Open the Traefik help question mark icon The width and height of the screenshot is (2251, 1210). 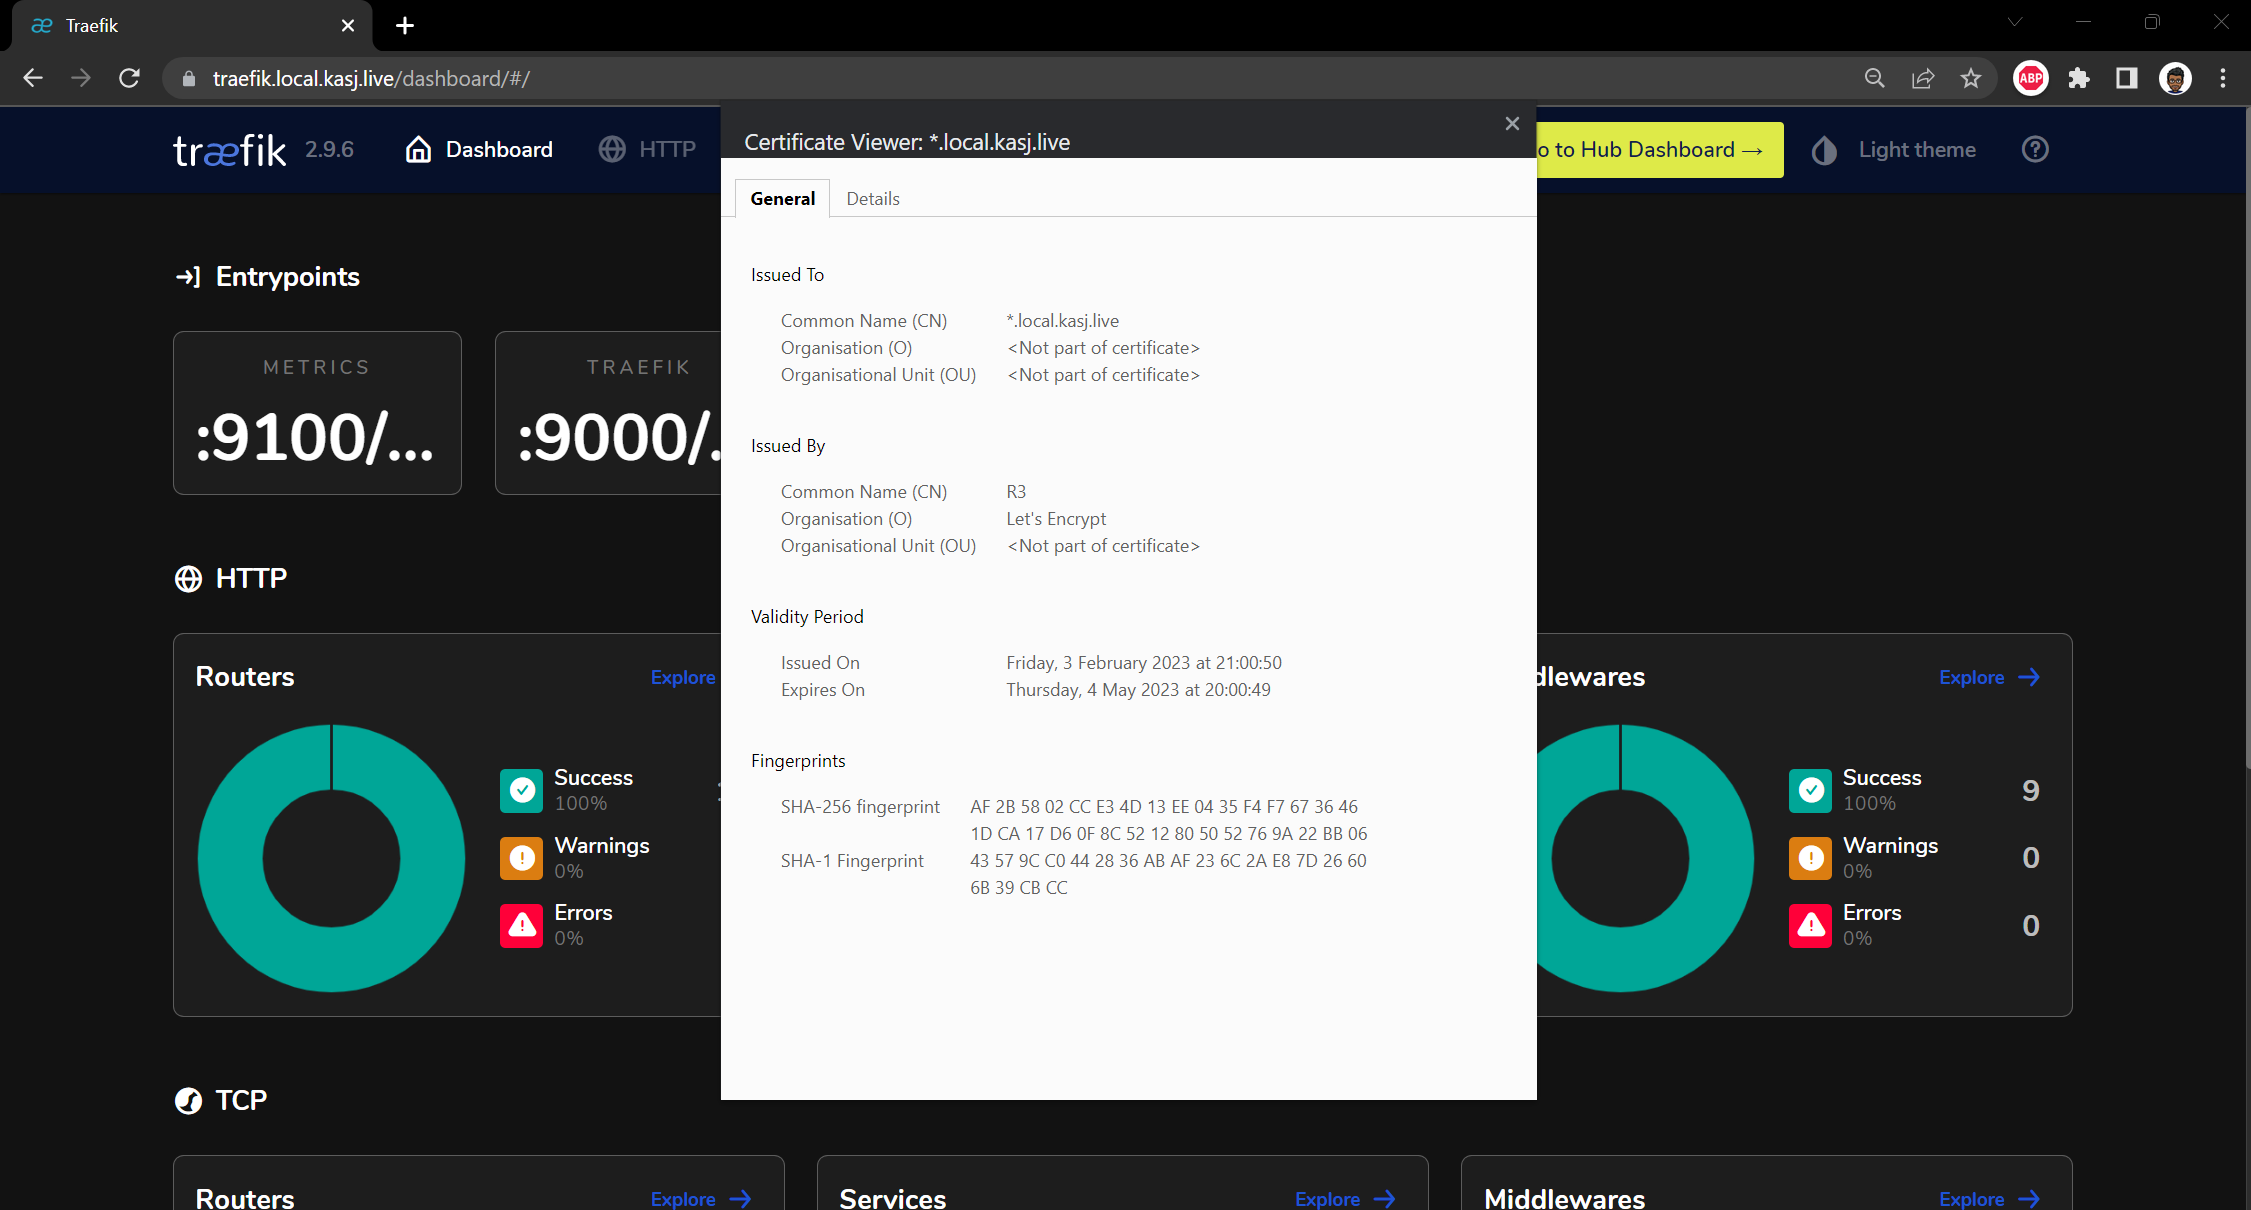coord(2035,150)
